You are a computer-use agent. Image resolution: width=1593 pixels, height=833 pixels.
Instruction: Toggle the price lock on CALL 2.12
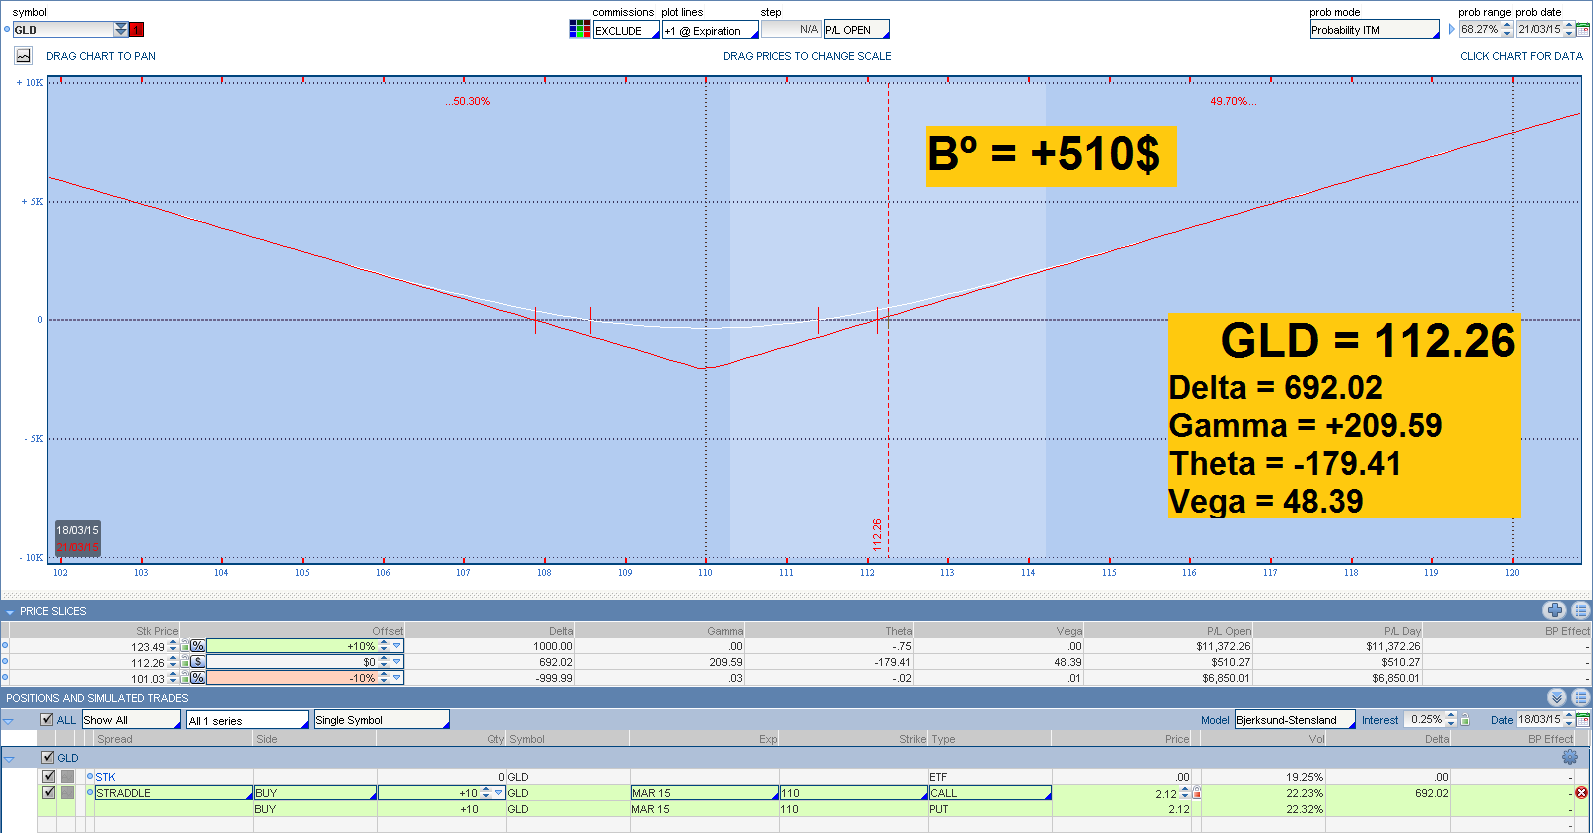coord(1196,793)
